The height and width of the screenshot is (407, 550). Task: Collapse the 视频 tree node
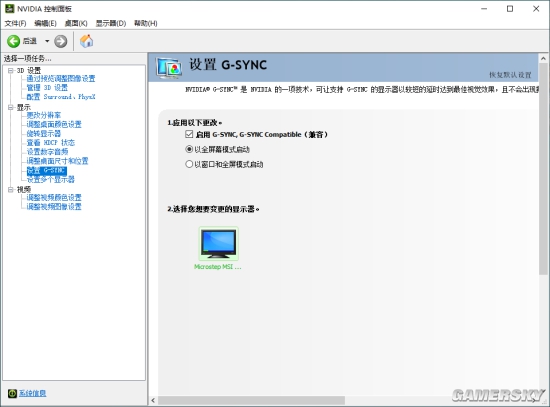11,189
